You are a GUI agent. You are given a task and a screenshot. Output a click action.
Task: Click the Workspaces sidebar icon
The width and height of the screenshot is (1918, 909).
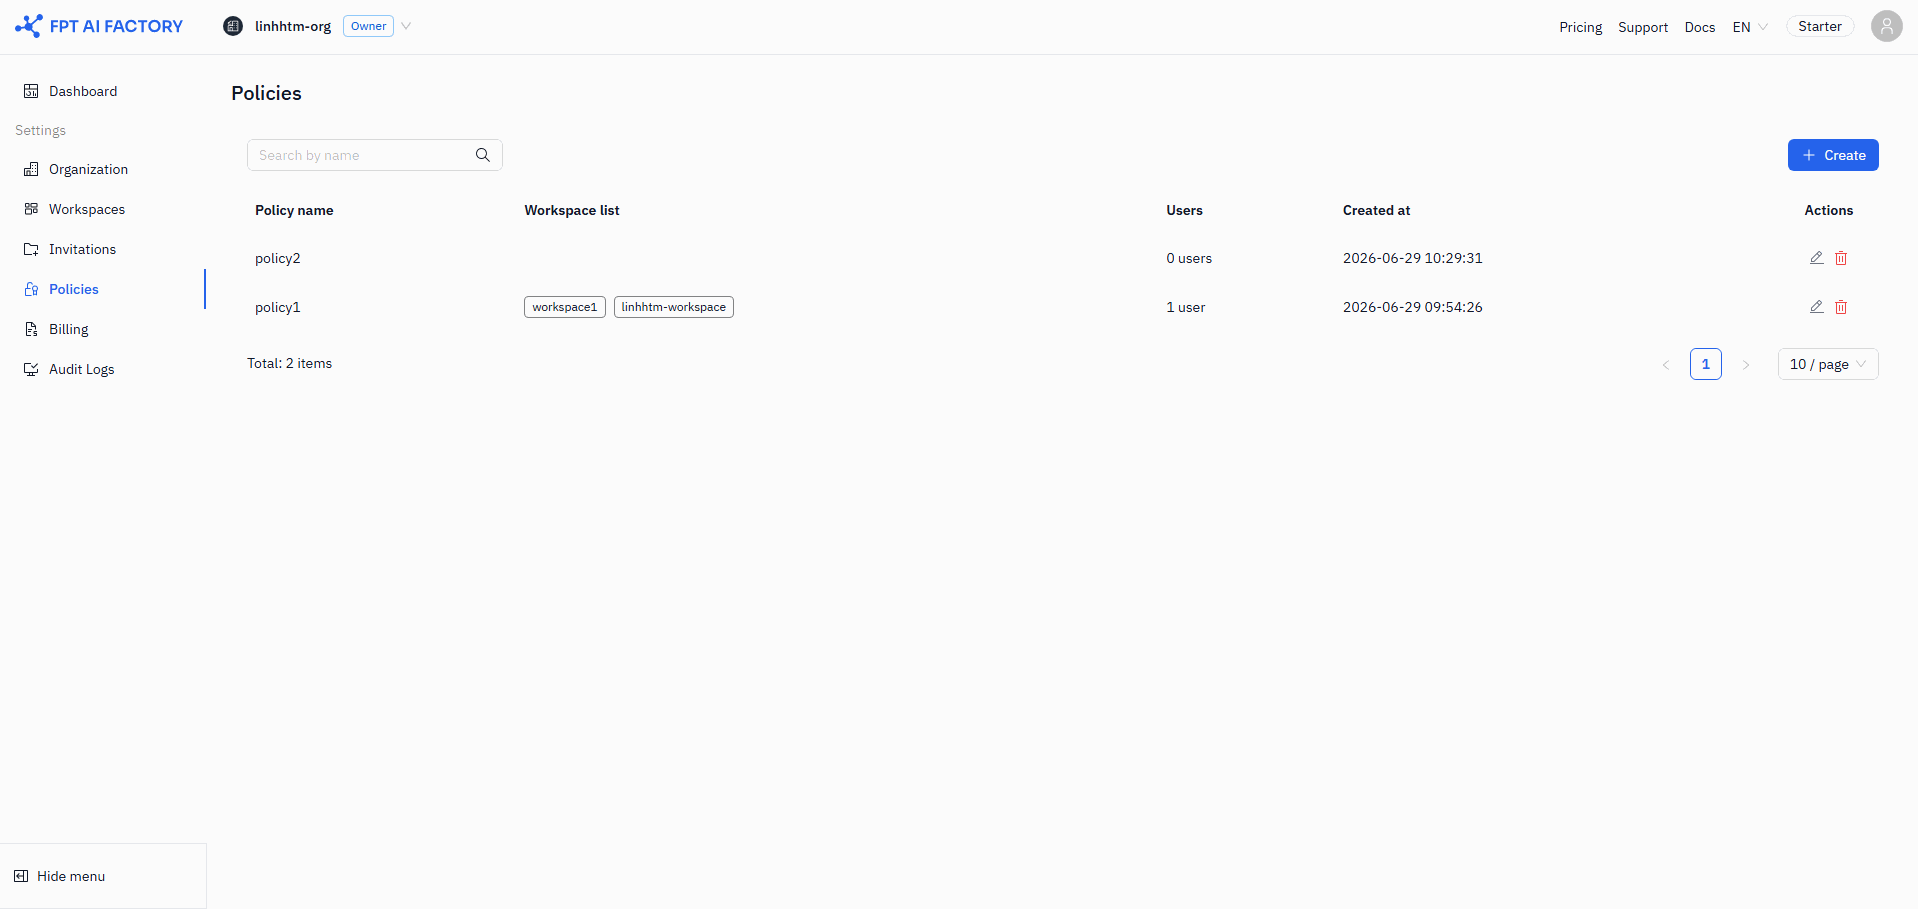31,209
